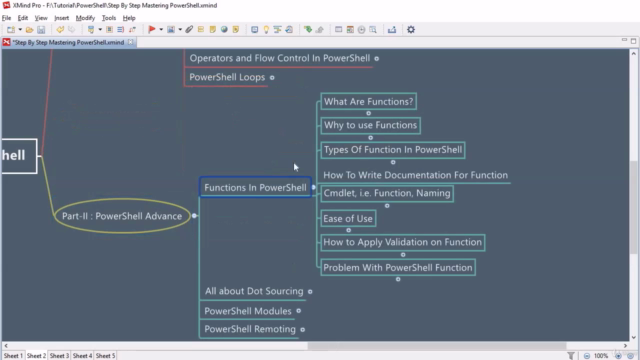The height and width of the screenshot is (360, 640).
Task: Open the File menu
Action: pos(7,18)
